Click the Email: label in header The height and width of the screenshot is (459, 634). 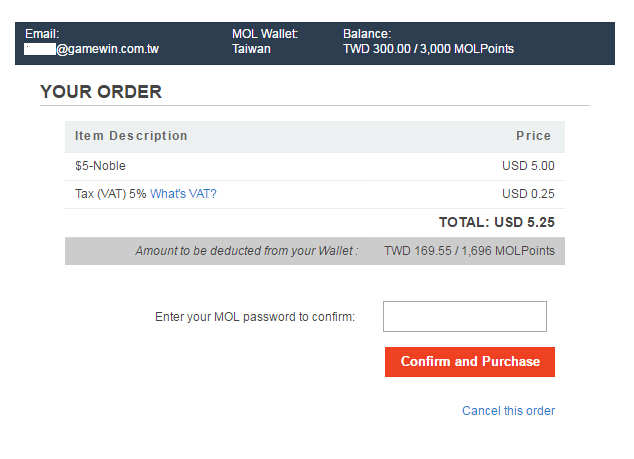tap(42, 34)
